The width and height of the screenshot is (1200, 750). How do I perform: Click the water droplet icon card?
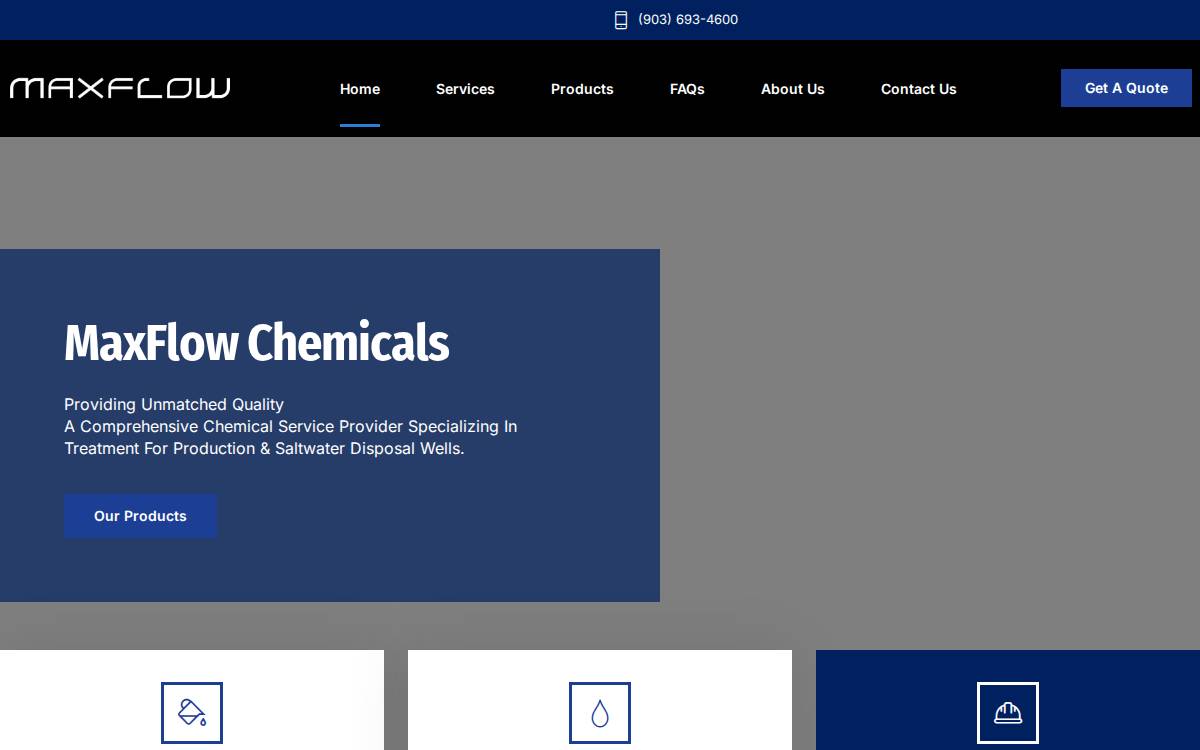[600, 700]
